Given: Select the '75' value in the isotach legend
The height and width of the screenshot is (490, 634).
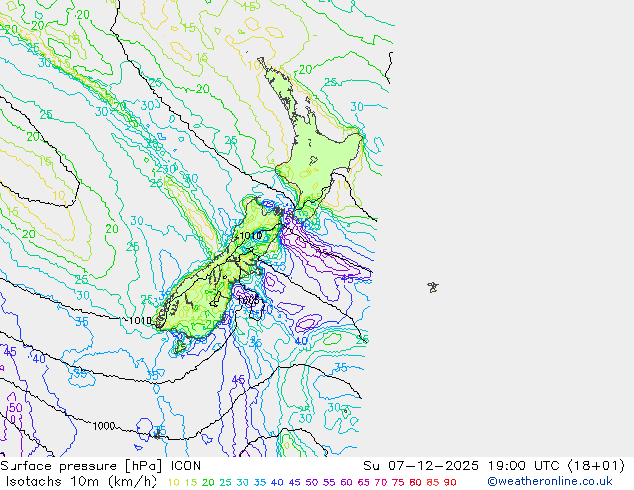Looking at the screenshot, I should coord(398,482).
